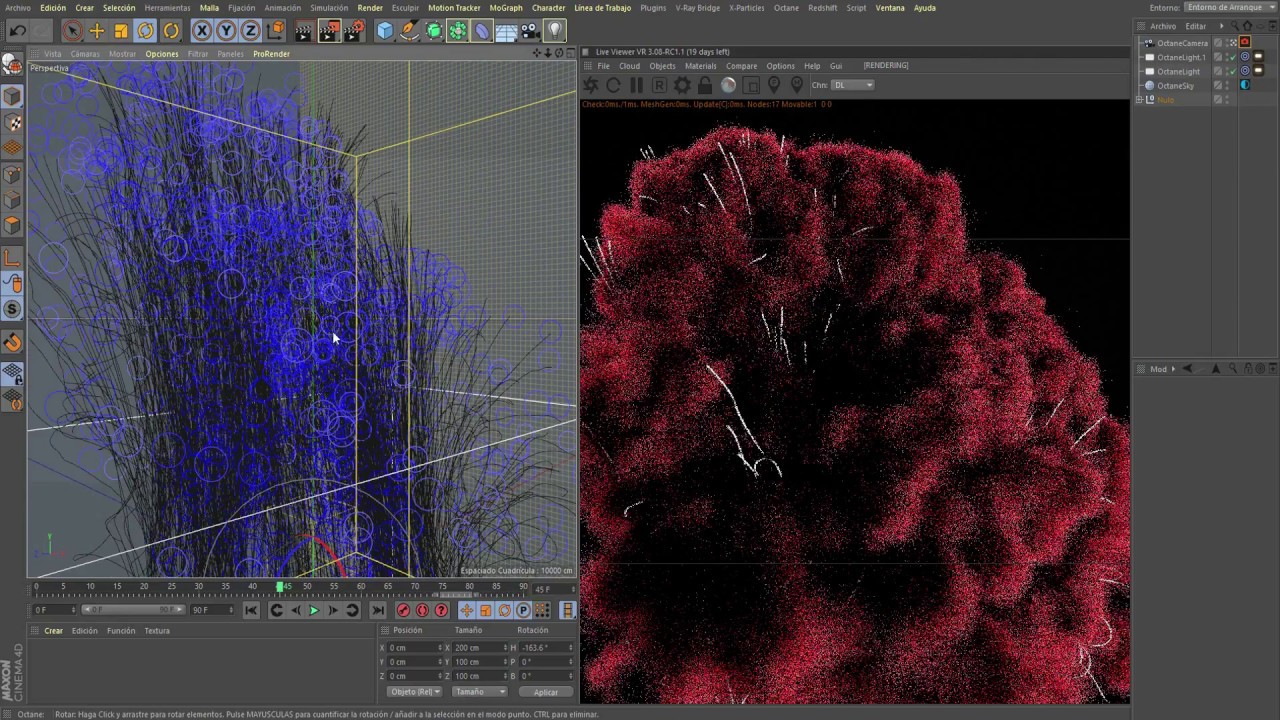Click the preview range slider bar
Screen dimensions: 1280x720
click(132, 610)
